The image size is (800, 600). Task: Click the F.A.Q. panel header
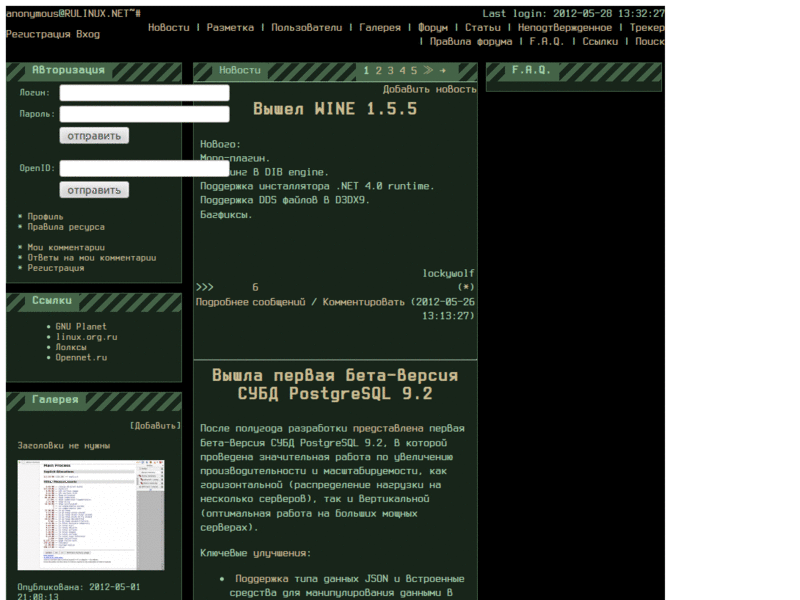pos(531,70)
